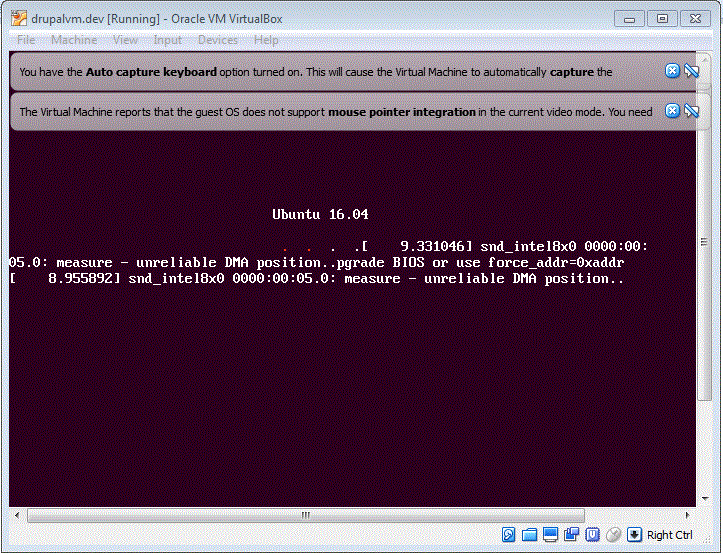
Task: Click the horizontal scrollbar thumb
Action: tap(306, 515)
